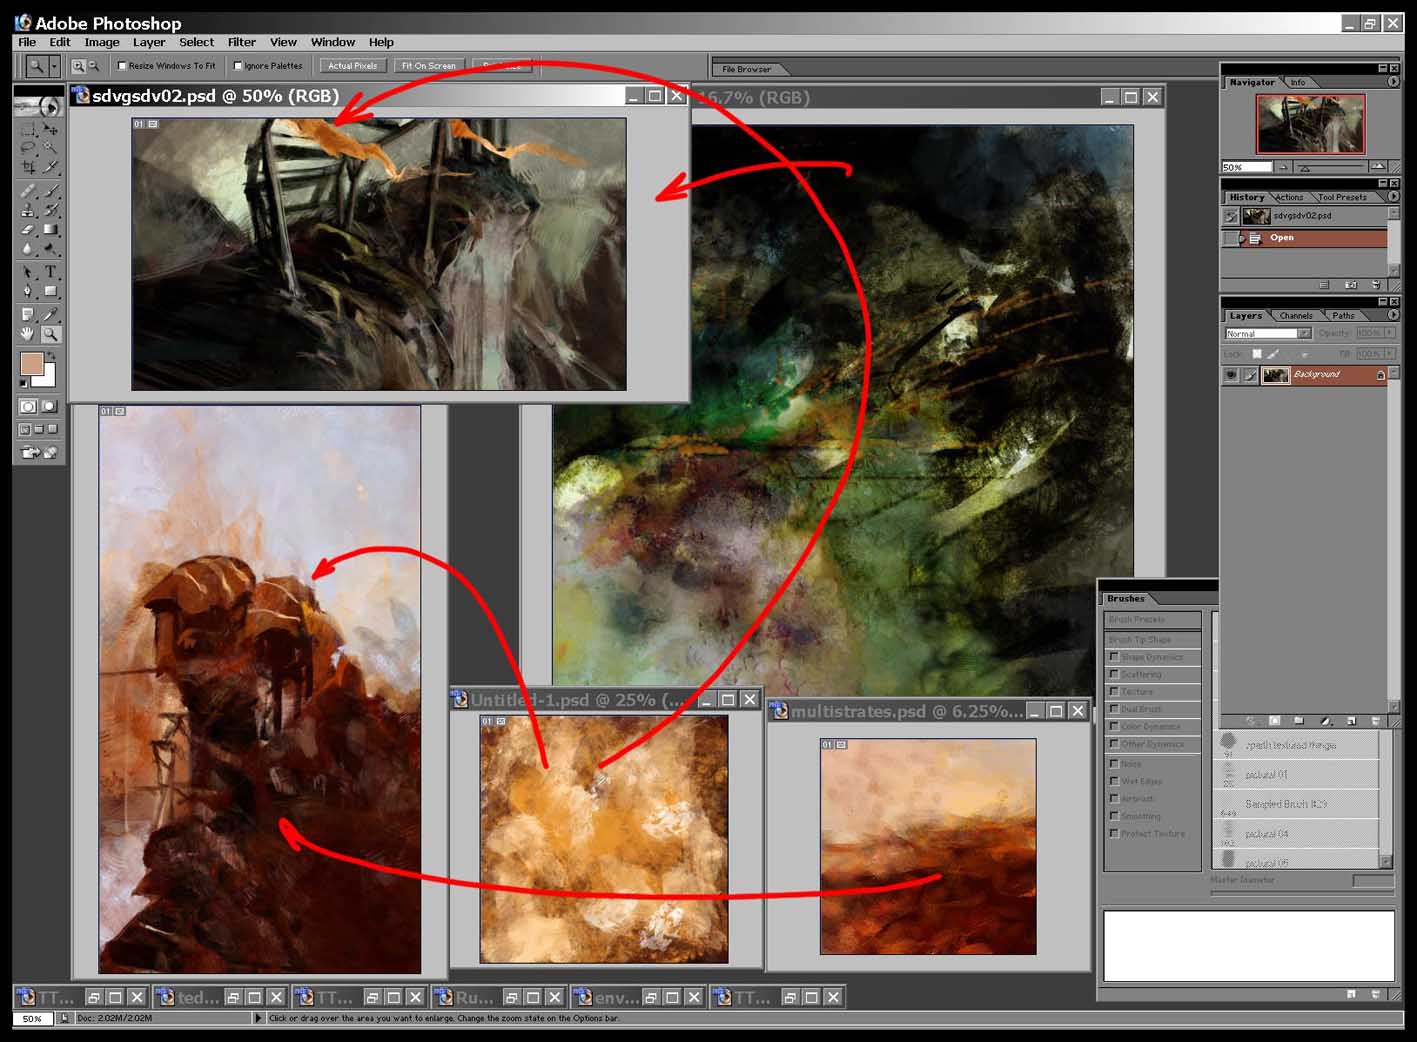Select the Lasso tool
Viewport: 1417px width, 1042px height.
pos(29,148)
